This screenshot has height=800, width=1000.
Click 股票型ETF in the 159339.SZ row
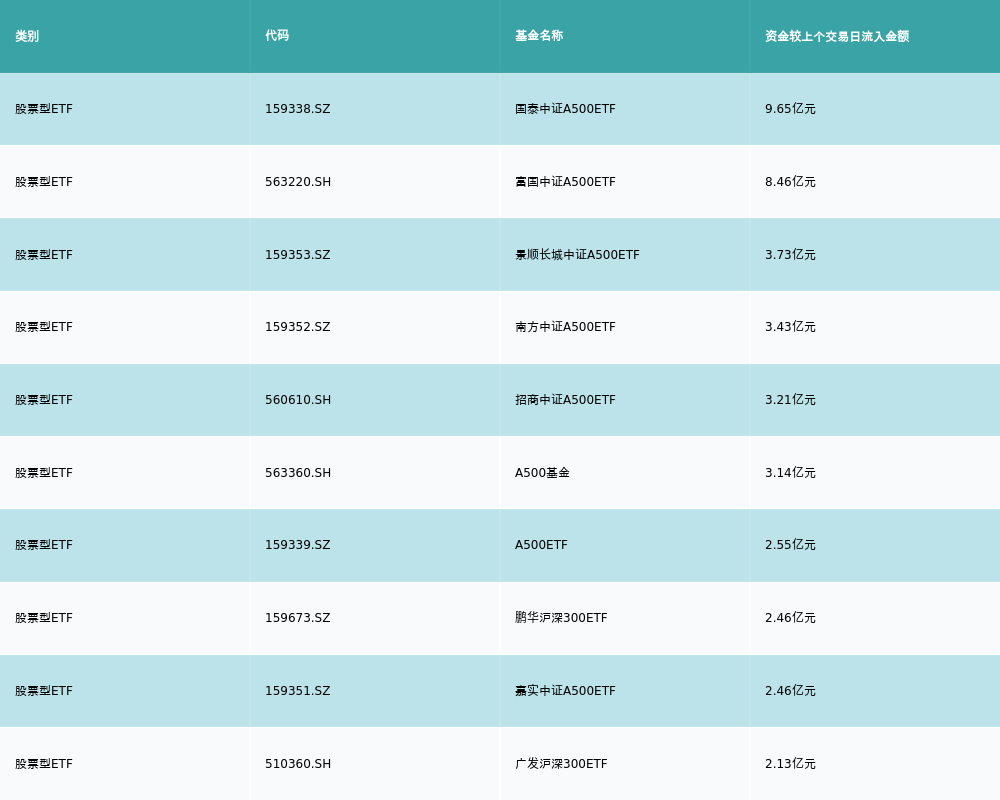point(44,545)
